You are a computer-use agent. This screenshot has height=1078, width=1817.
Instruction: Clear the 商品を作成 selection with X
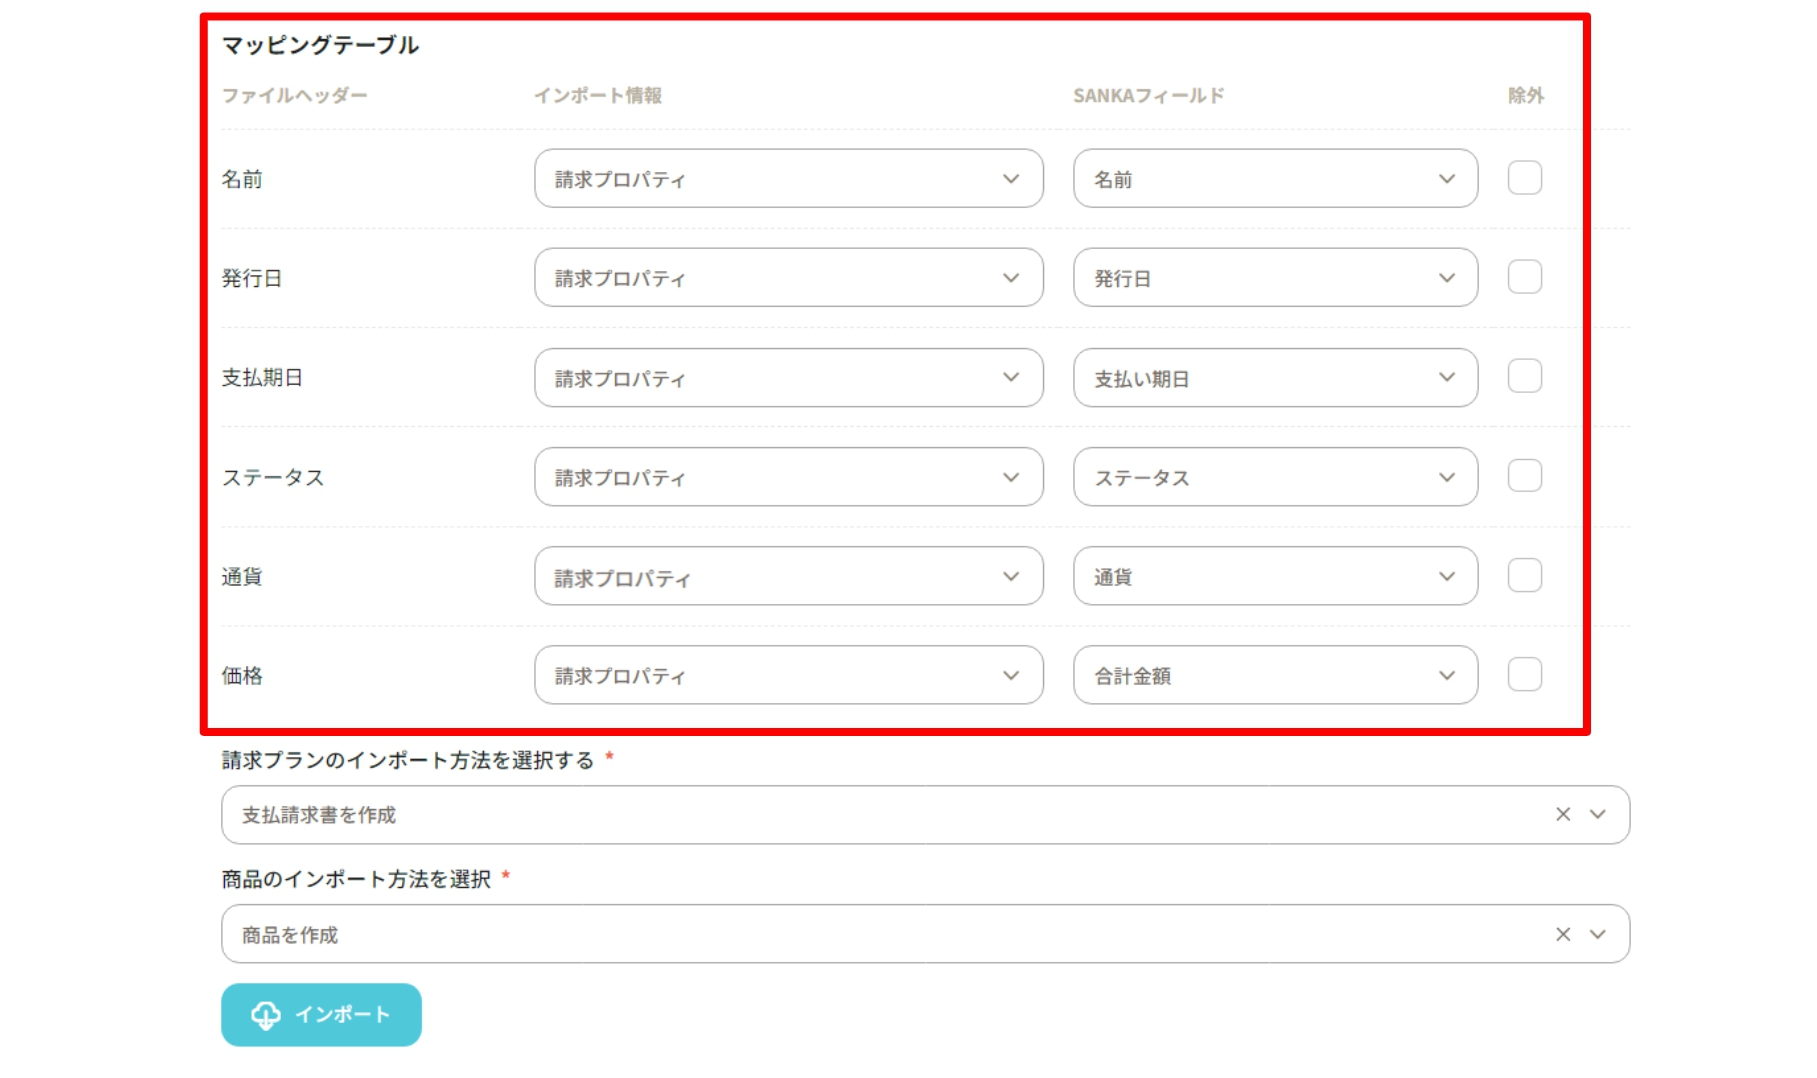point(1563,934)
